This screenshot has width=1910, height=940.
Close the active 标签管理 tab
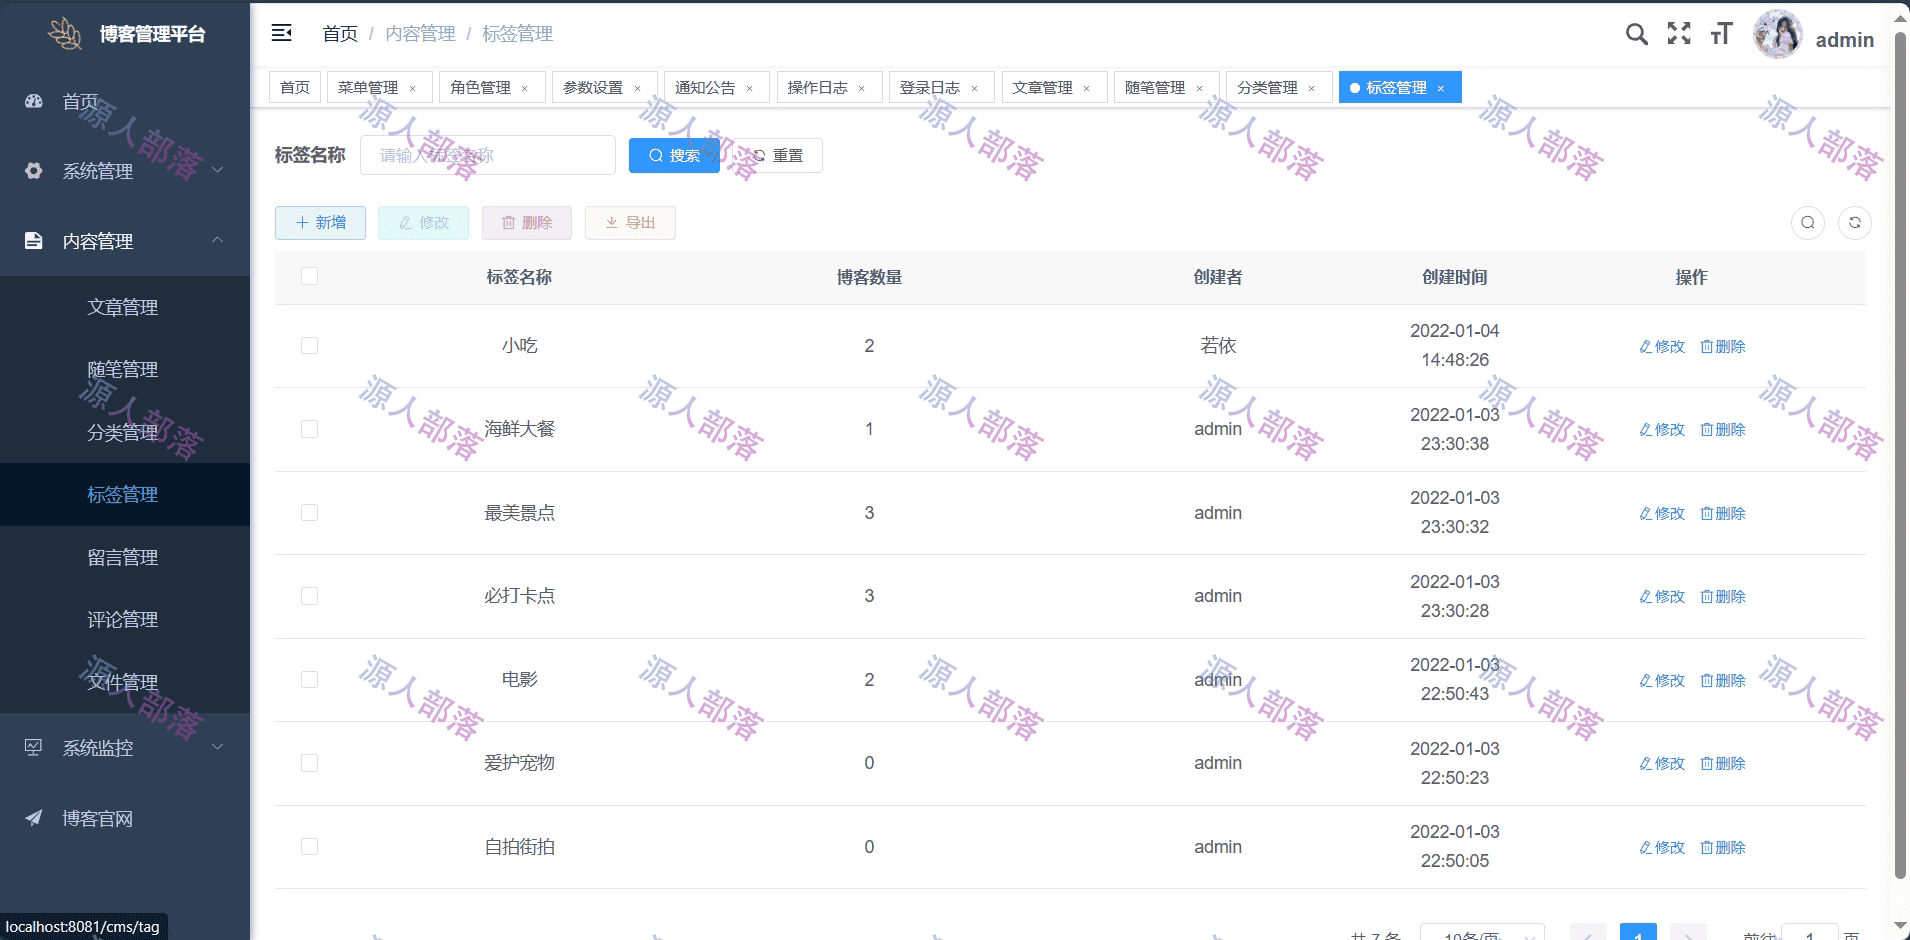(1440, 88)
